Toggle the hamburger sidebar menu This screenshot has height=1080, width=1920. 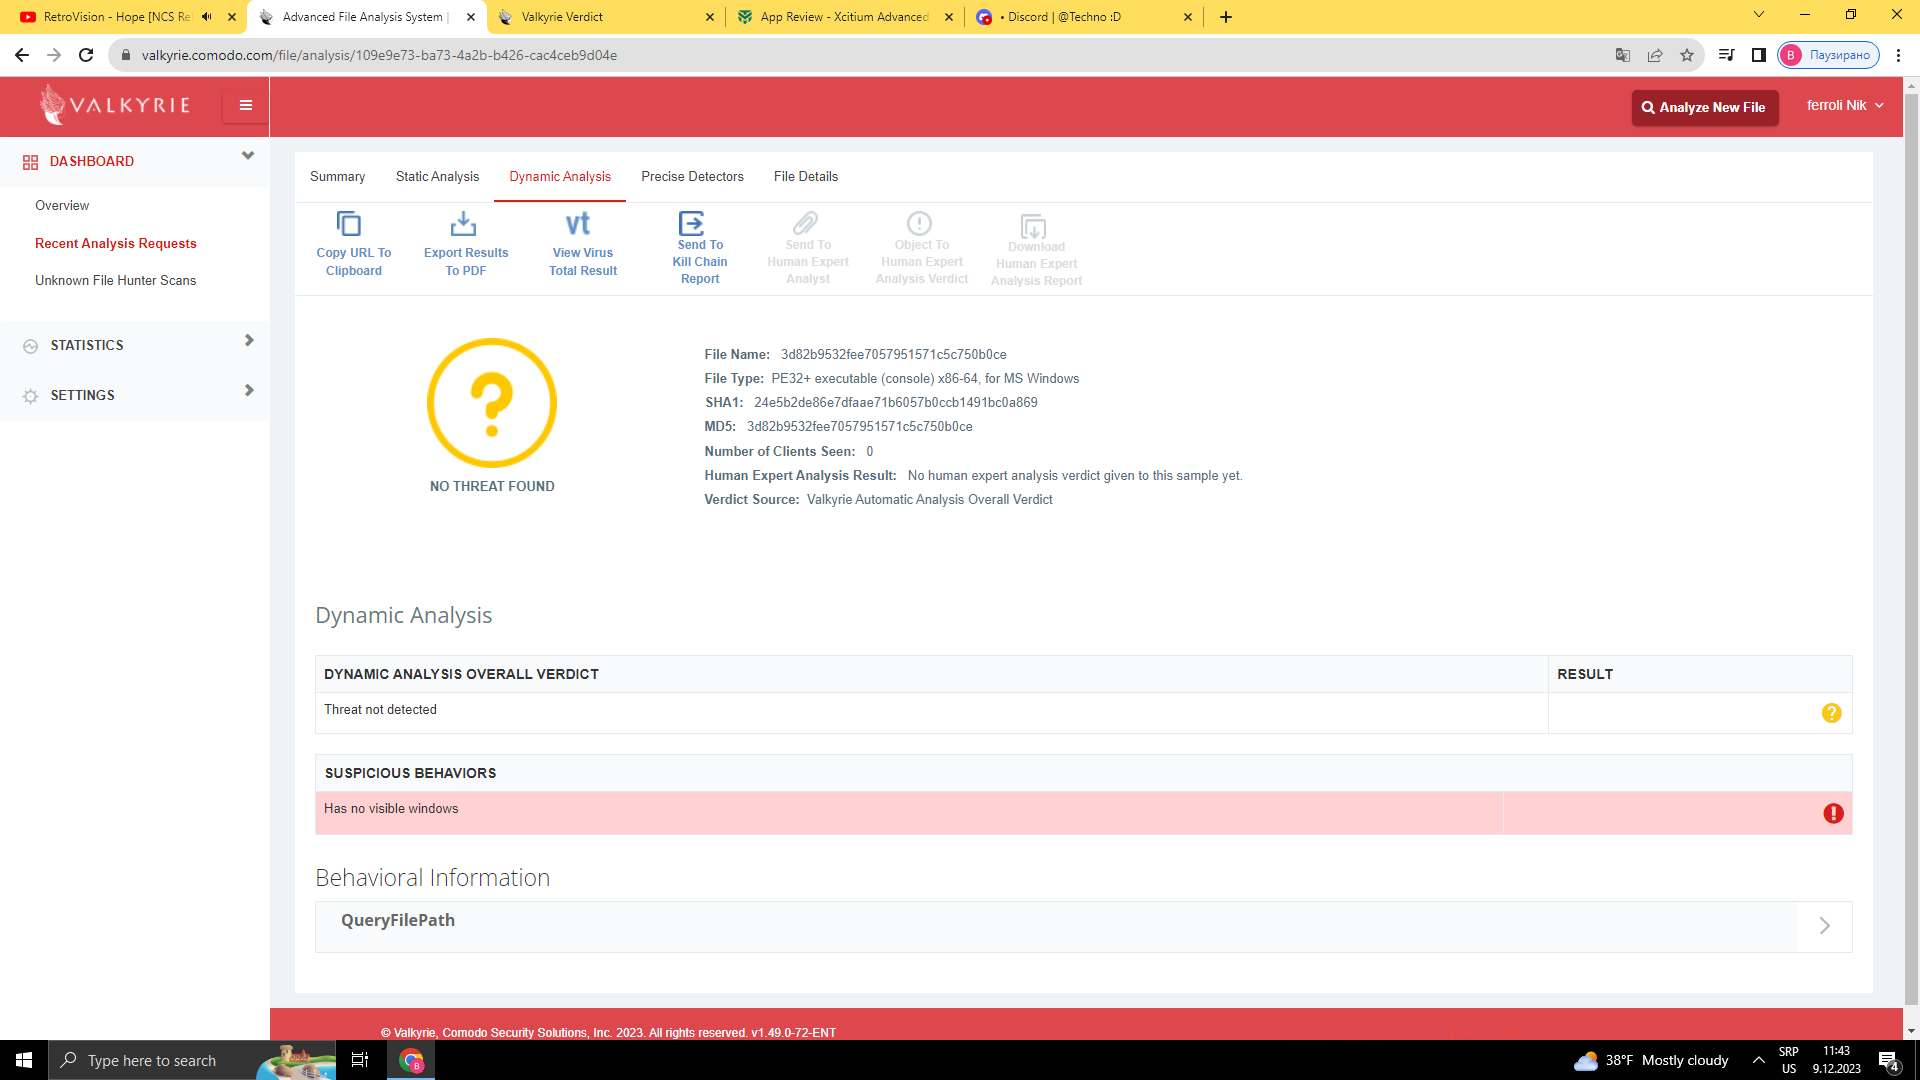[245, 105]
